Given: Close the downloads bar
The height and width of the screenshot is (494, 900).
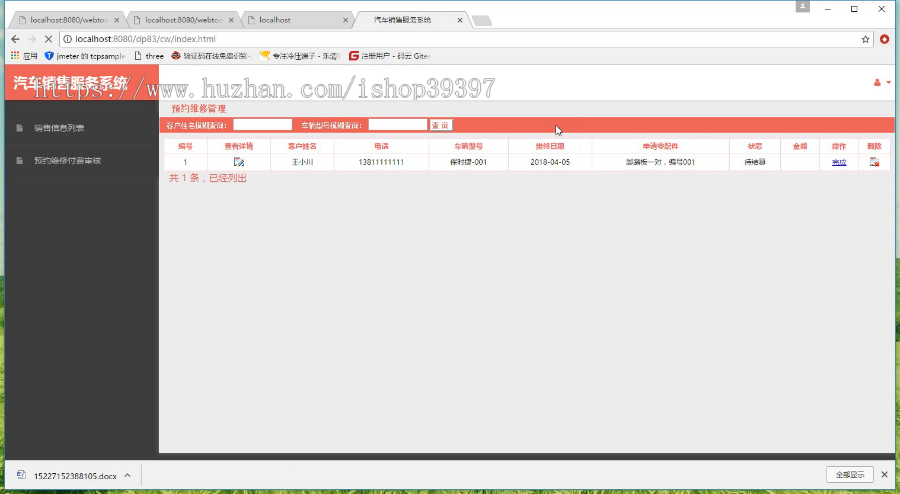Looking at the screenshot, I should (x=885, y=474).
